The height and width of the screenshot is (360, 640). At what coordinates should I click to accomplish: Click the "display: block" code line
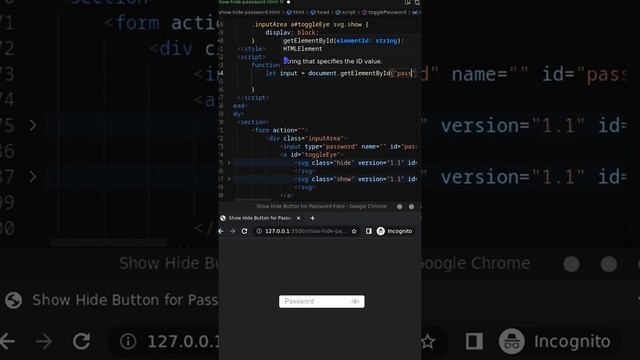pos(292,33)
